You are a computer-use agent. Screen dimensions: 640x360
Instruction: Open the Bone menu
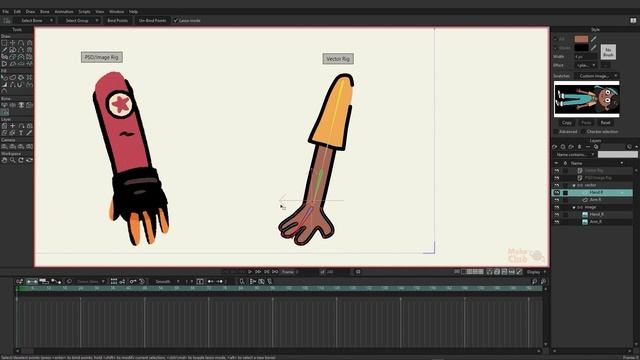pos(44,12)
